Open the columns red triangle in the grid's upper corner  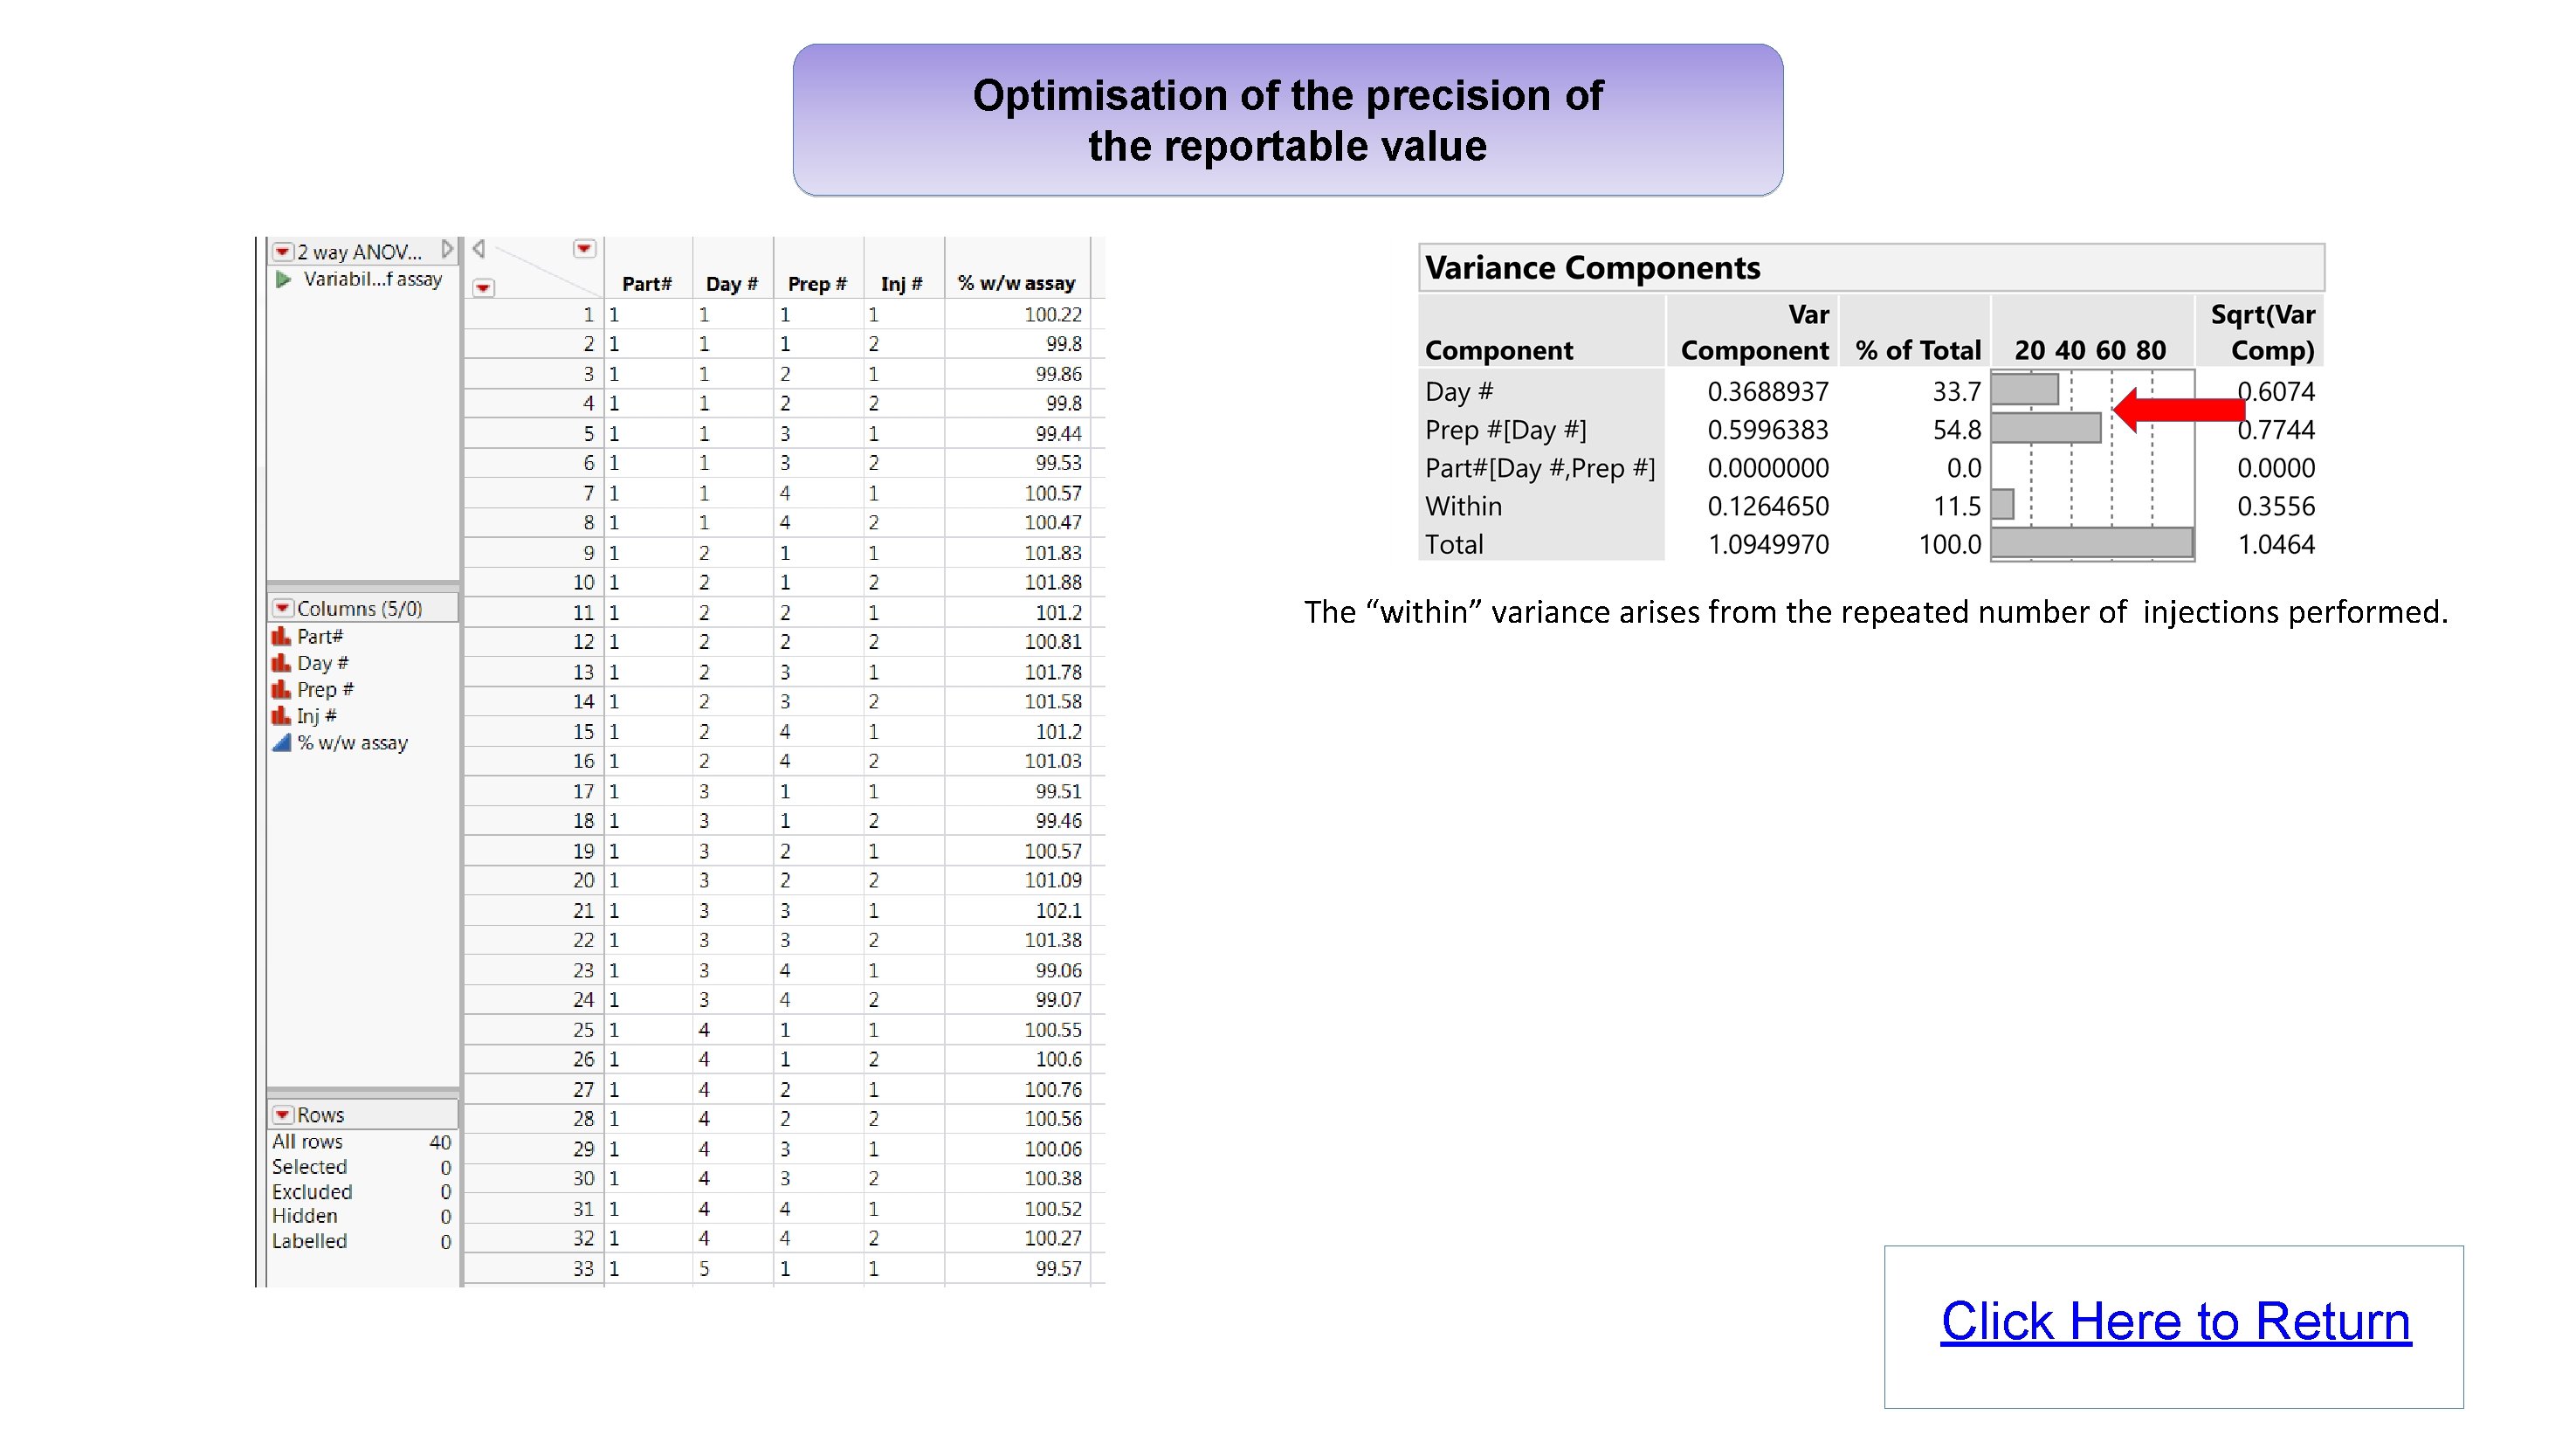(x=585, y=248)
